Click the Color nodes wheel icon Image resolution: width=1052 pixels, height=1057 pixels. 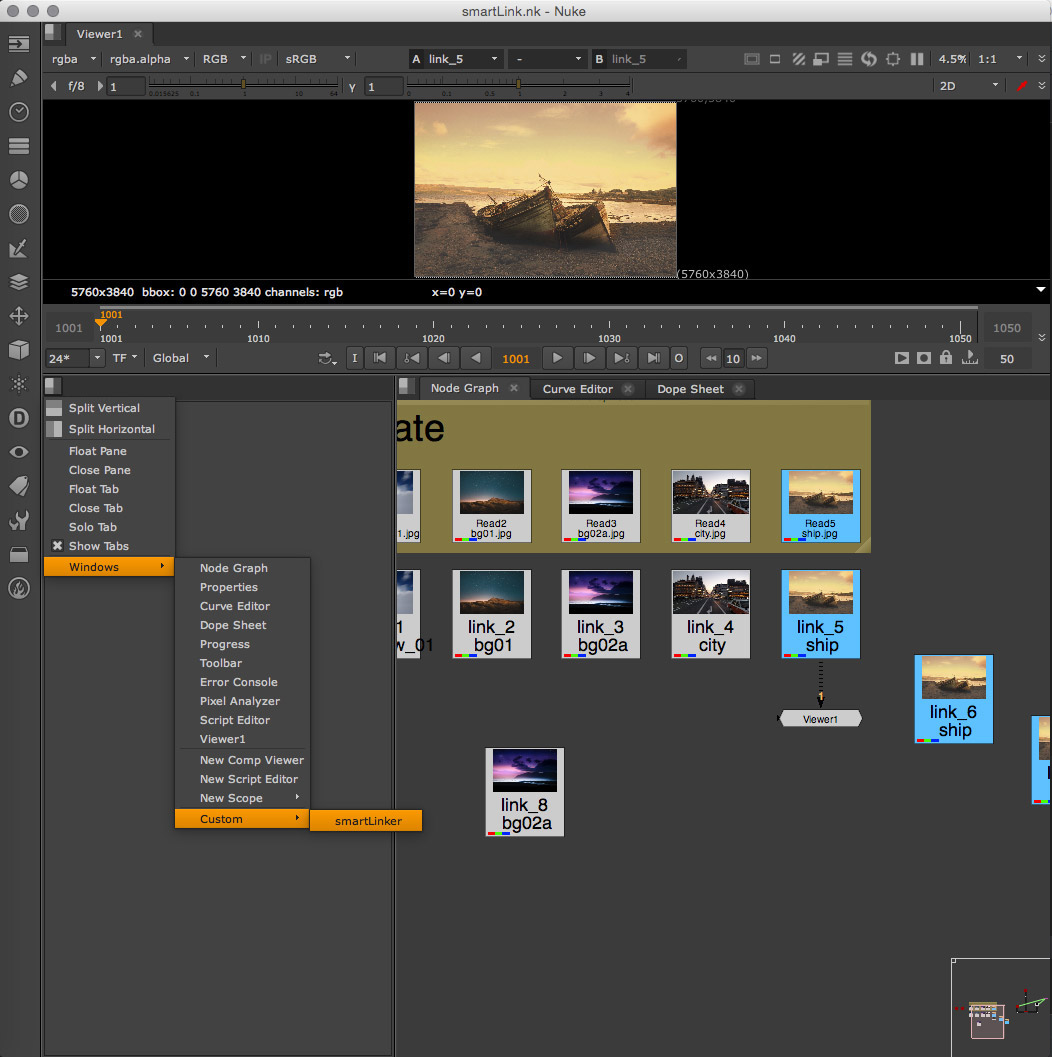click(x=18, y=180)
